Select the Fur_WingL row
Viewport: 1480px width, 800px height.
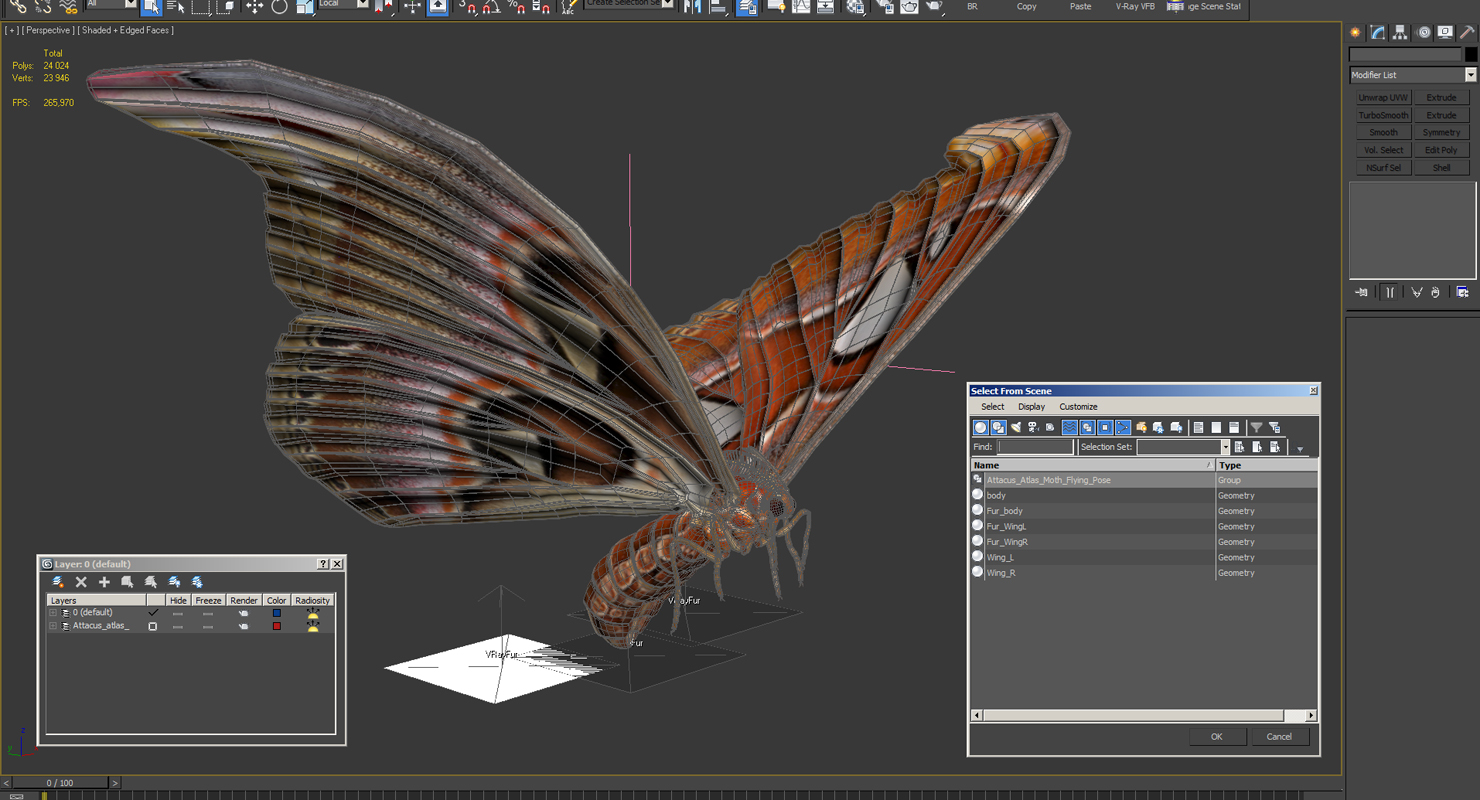coord(1144,526)
